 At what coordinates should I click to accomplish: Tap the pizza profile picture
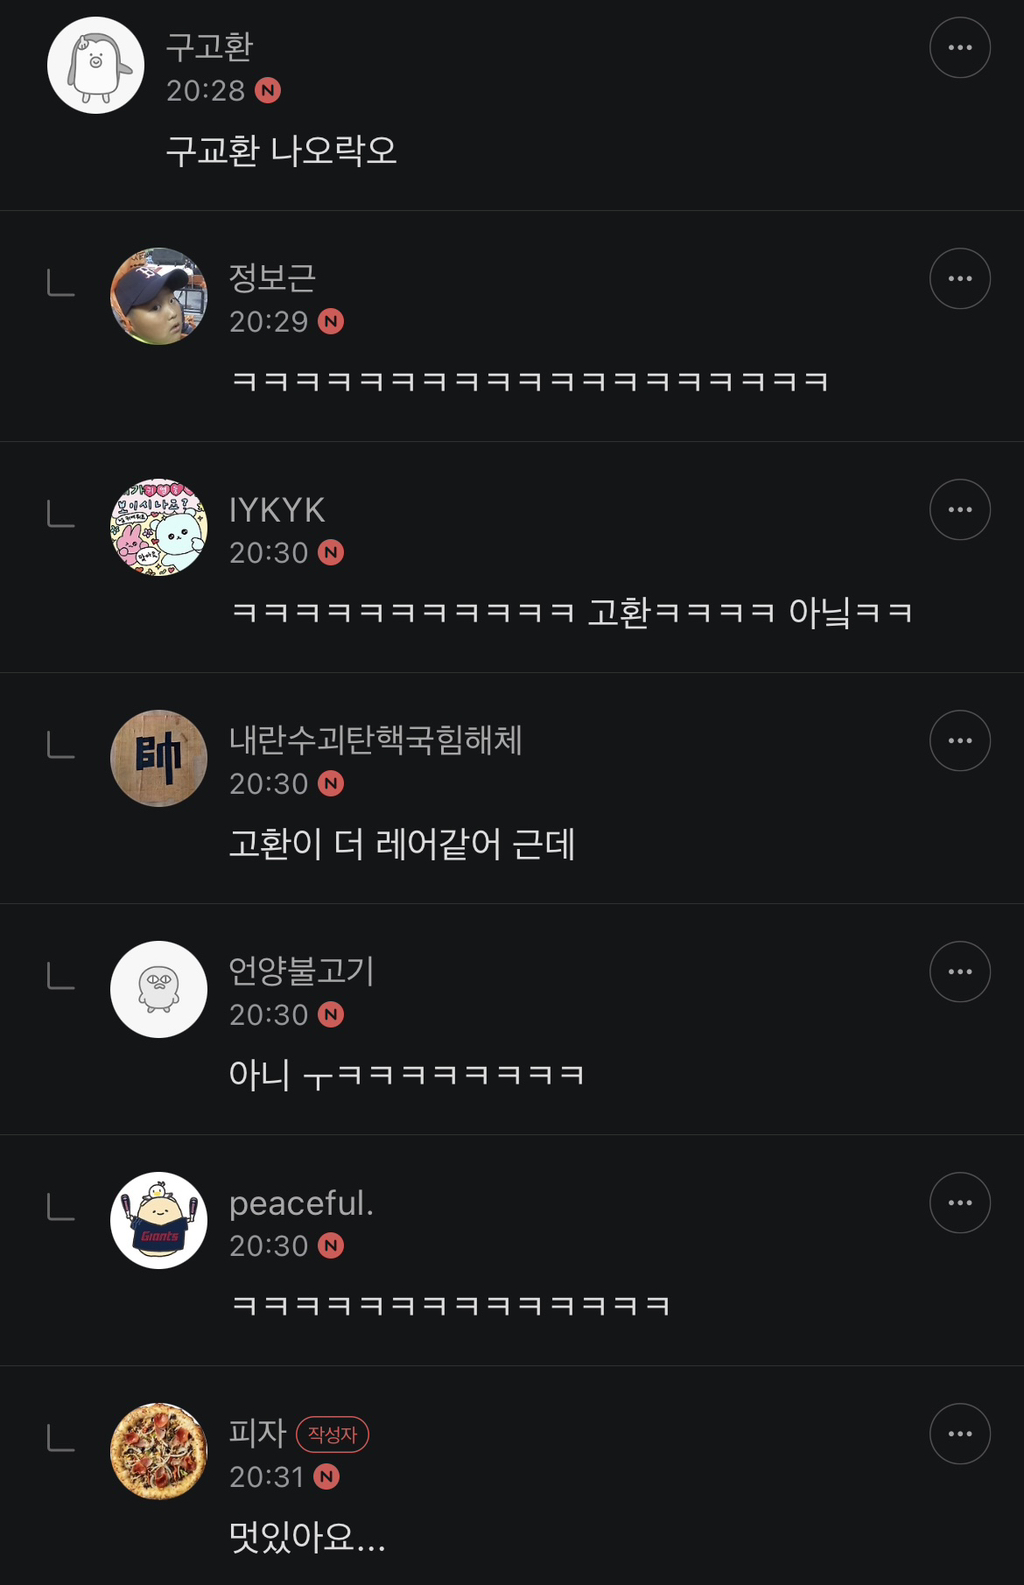(158, 1451)
